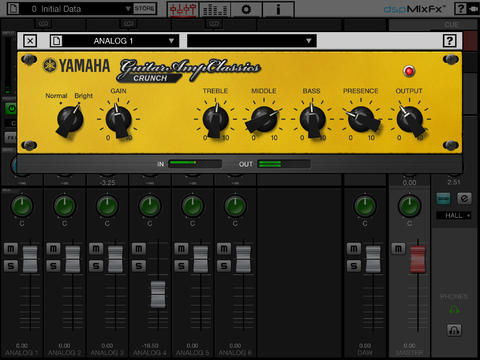Solo the ANALOG 6 channel
The height and width of the screenshot is (360, 480).
pyautogui.click(x=224, y=266)
